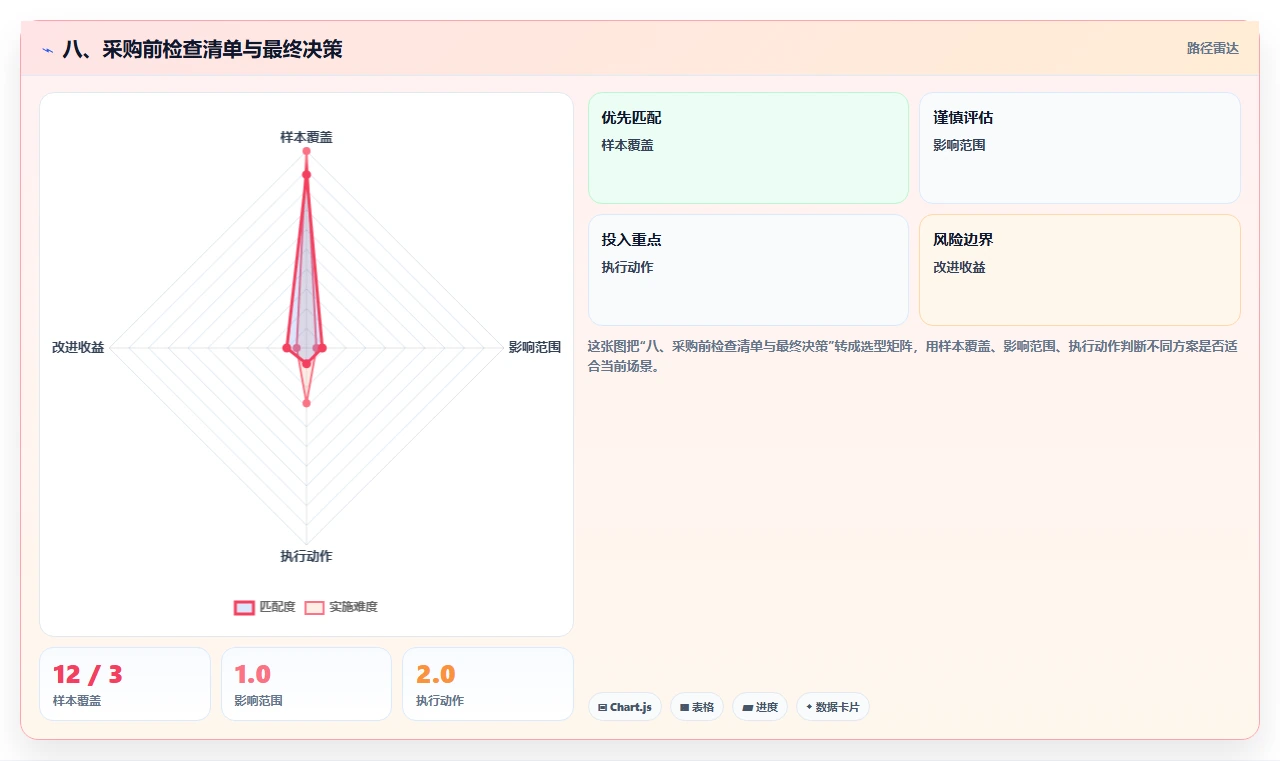Open the 谨慎评估 card
The image size is (1280, 761).
tap(1080, 148)
